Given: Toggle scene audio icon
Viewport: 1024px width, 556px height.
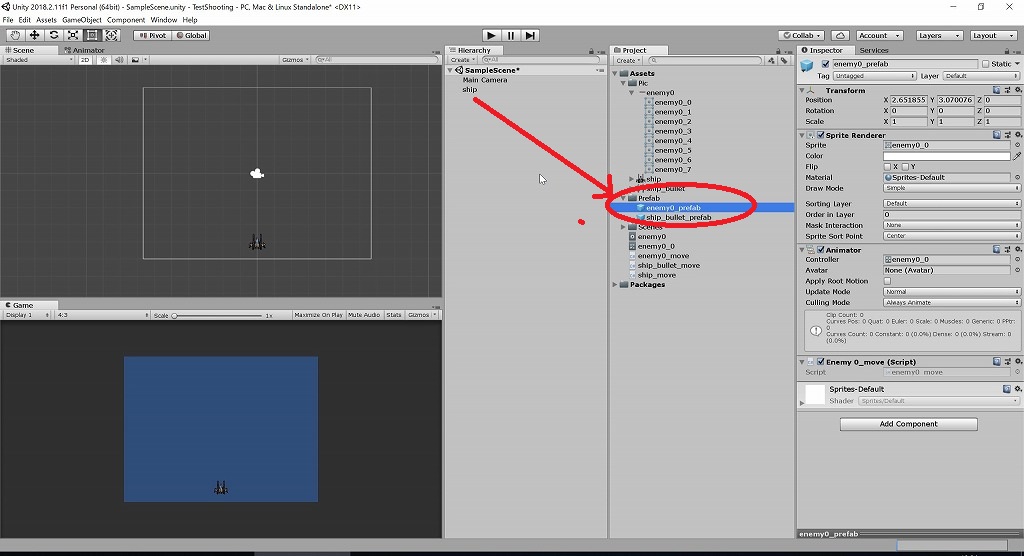Looking at the screenshot, I should pos(119,59).
